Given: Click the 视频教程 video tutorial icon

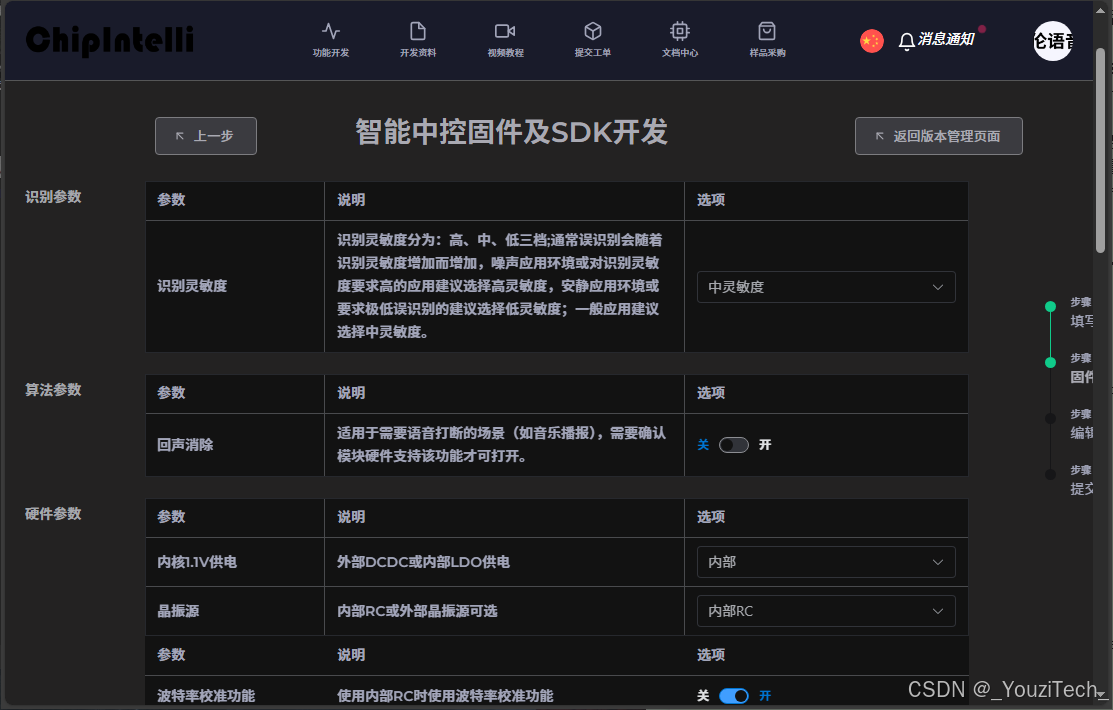Looking at the screenshot, I should [x=505, y=40].
